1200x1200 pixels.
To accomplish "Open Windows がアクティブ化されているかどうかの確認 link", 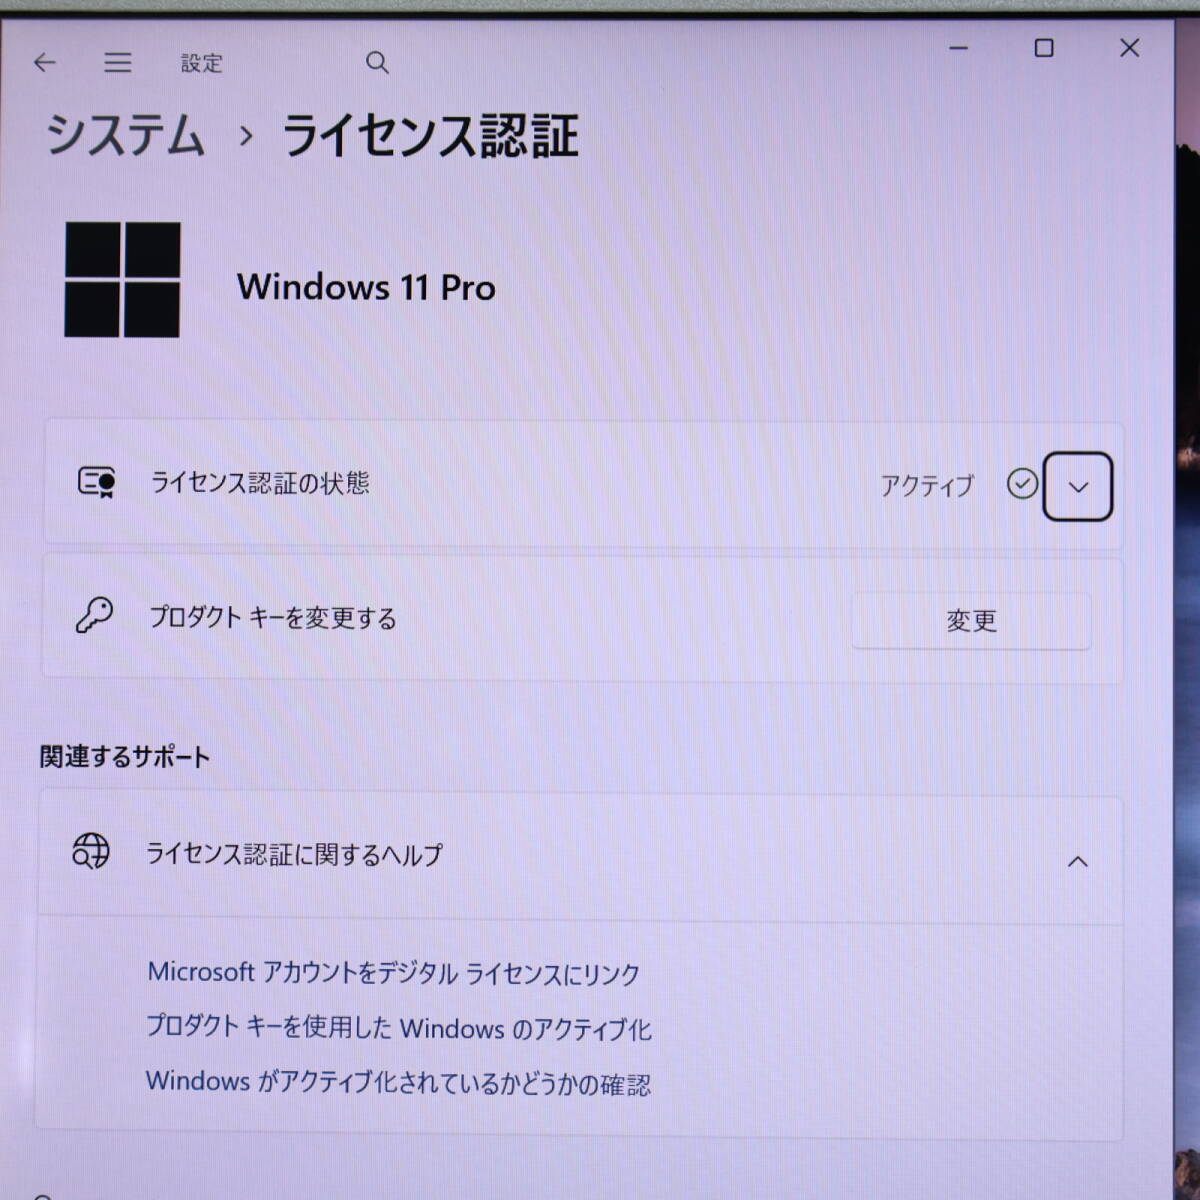I will (x=398, y=1083).
